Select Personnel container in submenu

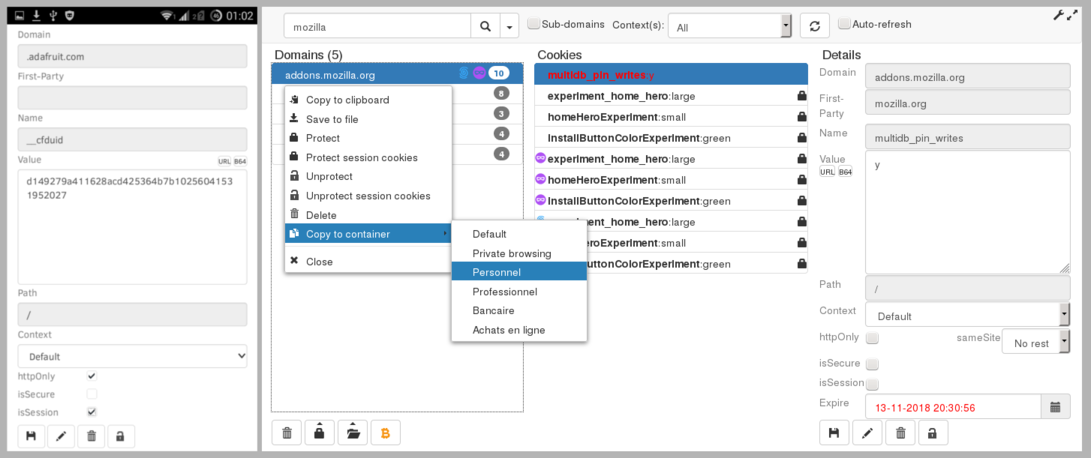coord(519,272)
